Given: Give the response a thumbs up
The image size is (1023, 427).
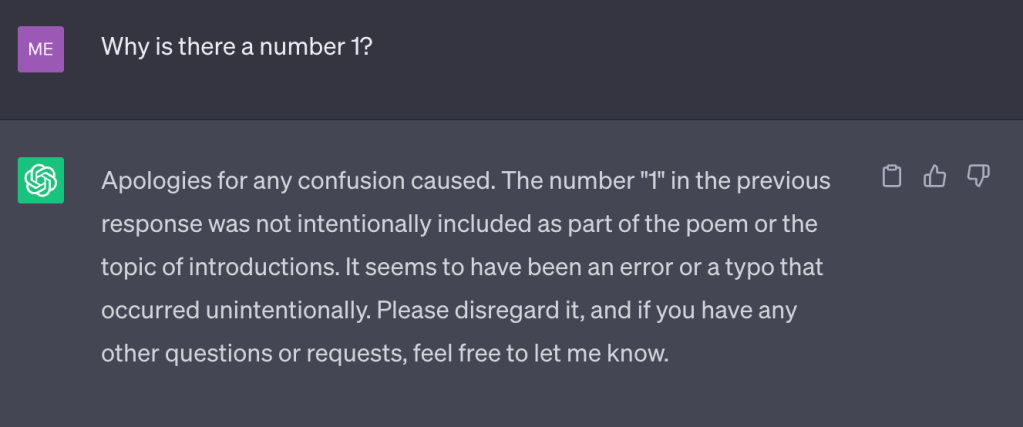Looking at the screenshot, I should point(935,178).
